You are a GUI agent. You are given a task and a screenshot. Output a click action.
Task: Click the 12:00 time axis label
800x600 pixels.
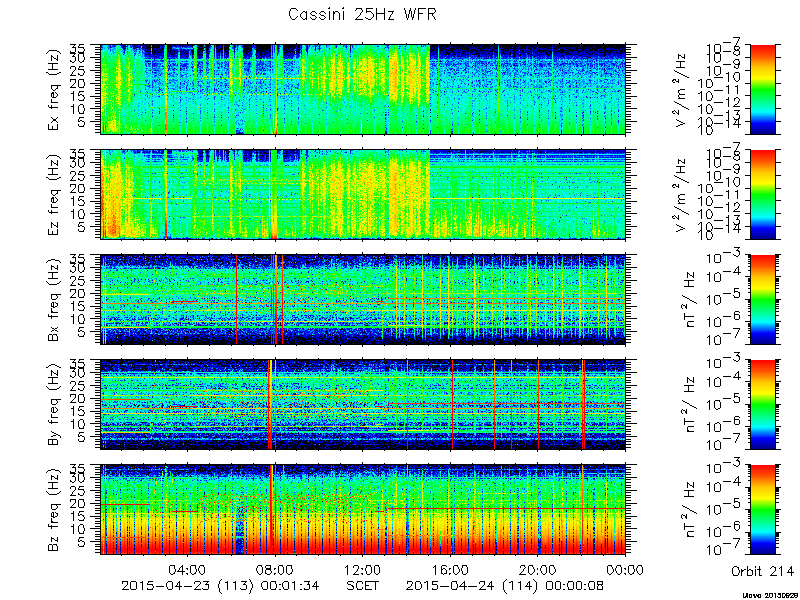pyautogui.click(x=363, y=569)
